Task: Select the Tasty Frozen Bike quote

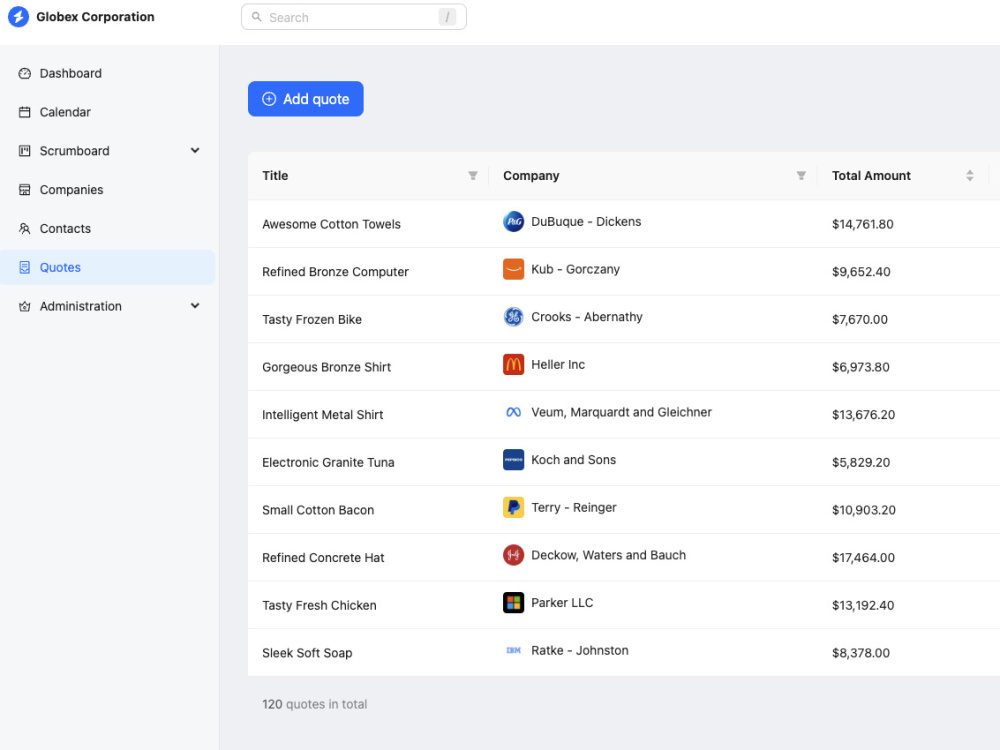Action: pos(312,320)
